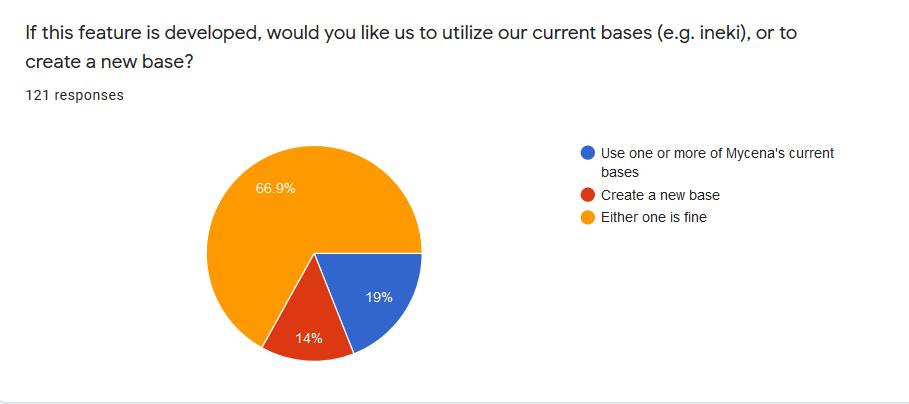Click the white border between orange and red slices

[x=288, y=301]
